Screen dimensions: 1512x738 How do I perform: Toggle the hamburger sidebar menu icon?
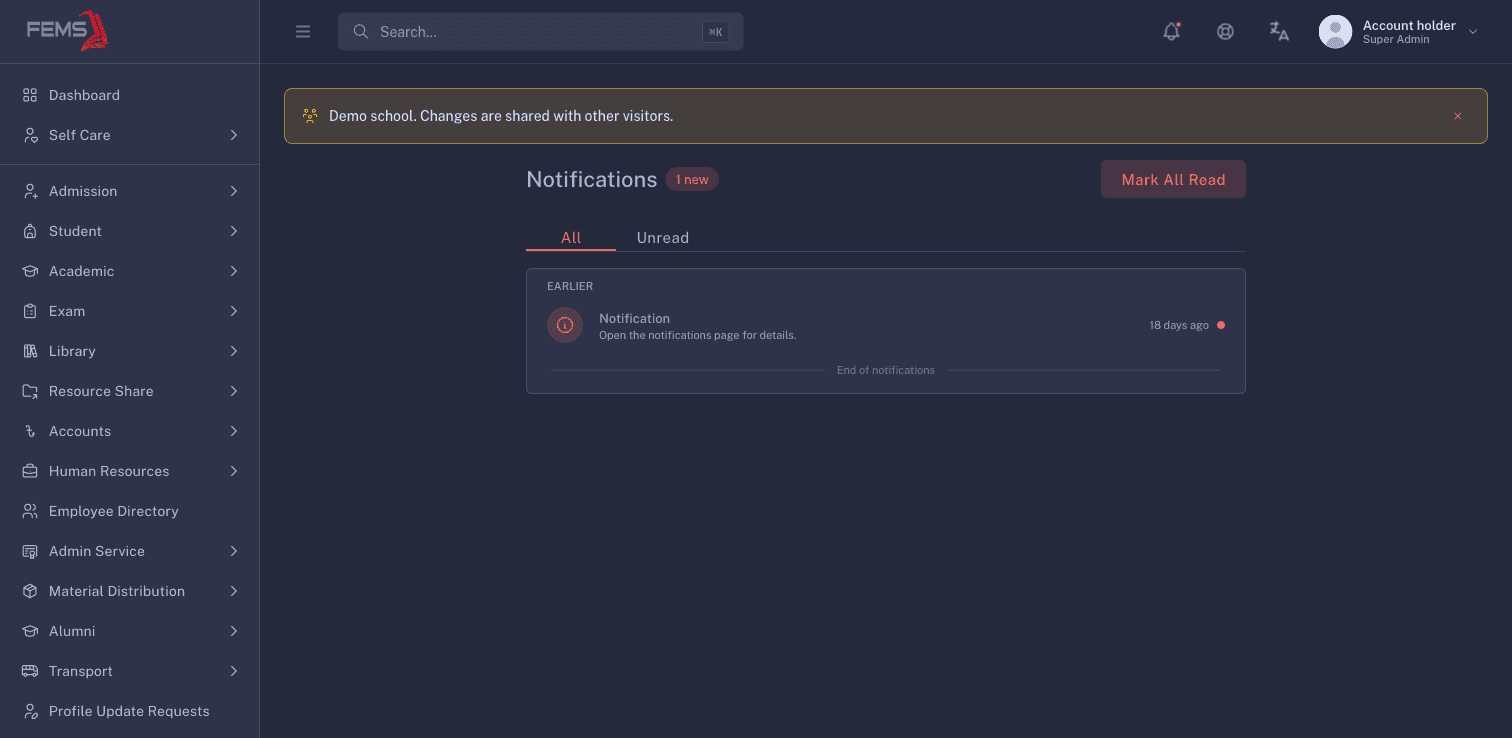pyautogui.click(x=303, y=32)
